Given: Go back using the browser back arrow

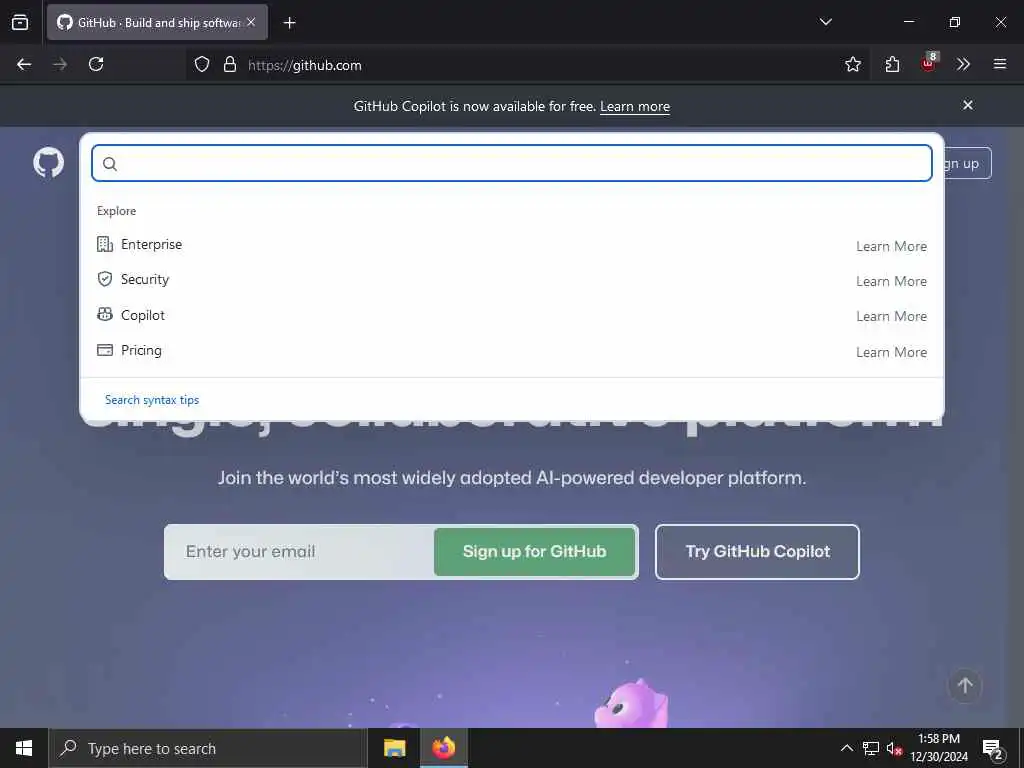Looking at the screenshot, I should coord(24,64).
